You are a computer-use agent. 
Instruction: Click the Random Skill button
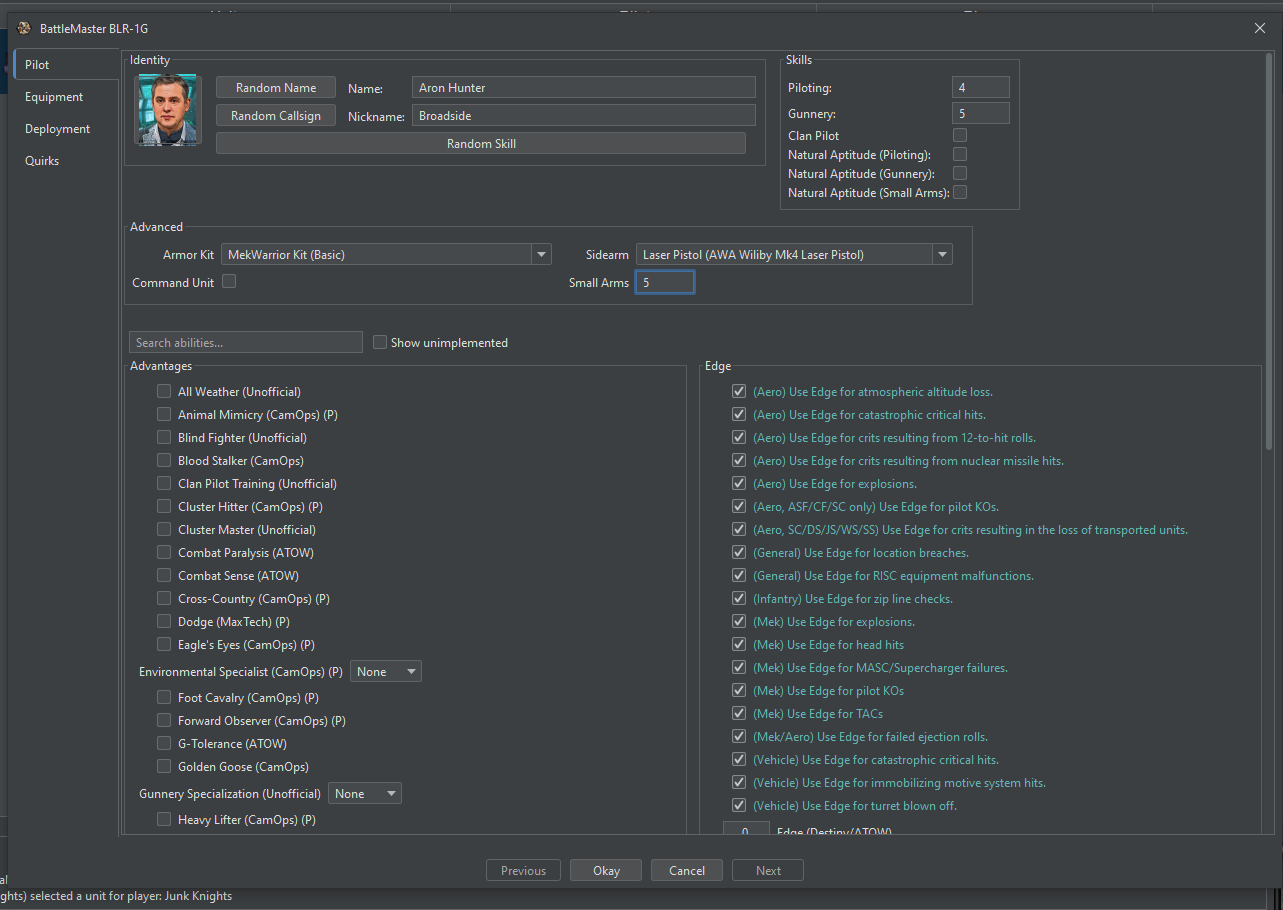click(481, 144)
